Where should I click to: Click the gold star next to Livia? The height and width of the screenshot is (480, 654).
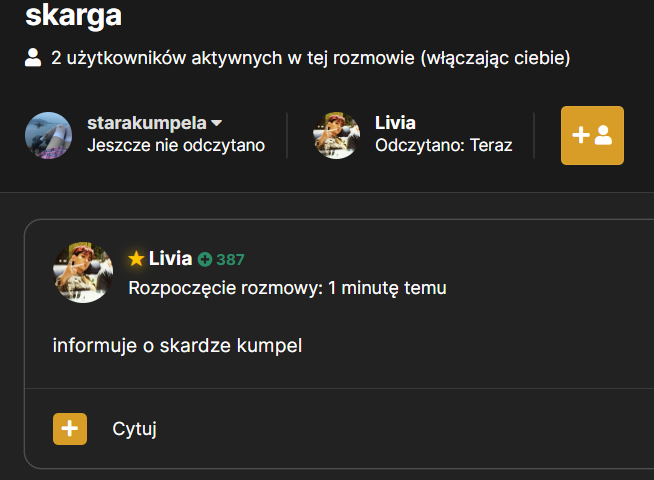pyautogui.click(x=136, y=259)
